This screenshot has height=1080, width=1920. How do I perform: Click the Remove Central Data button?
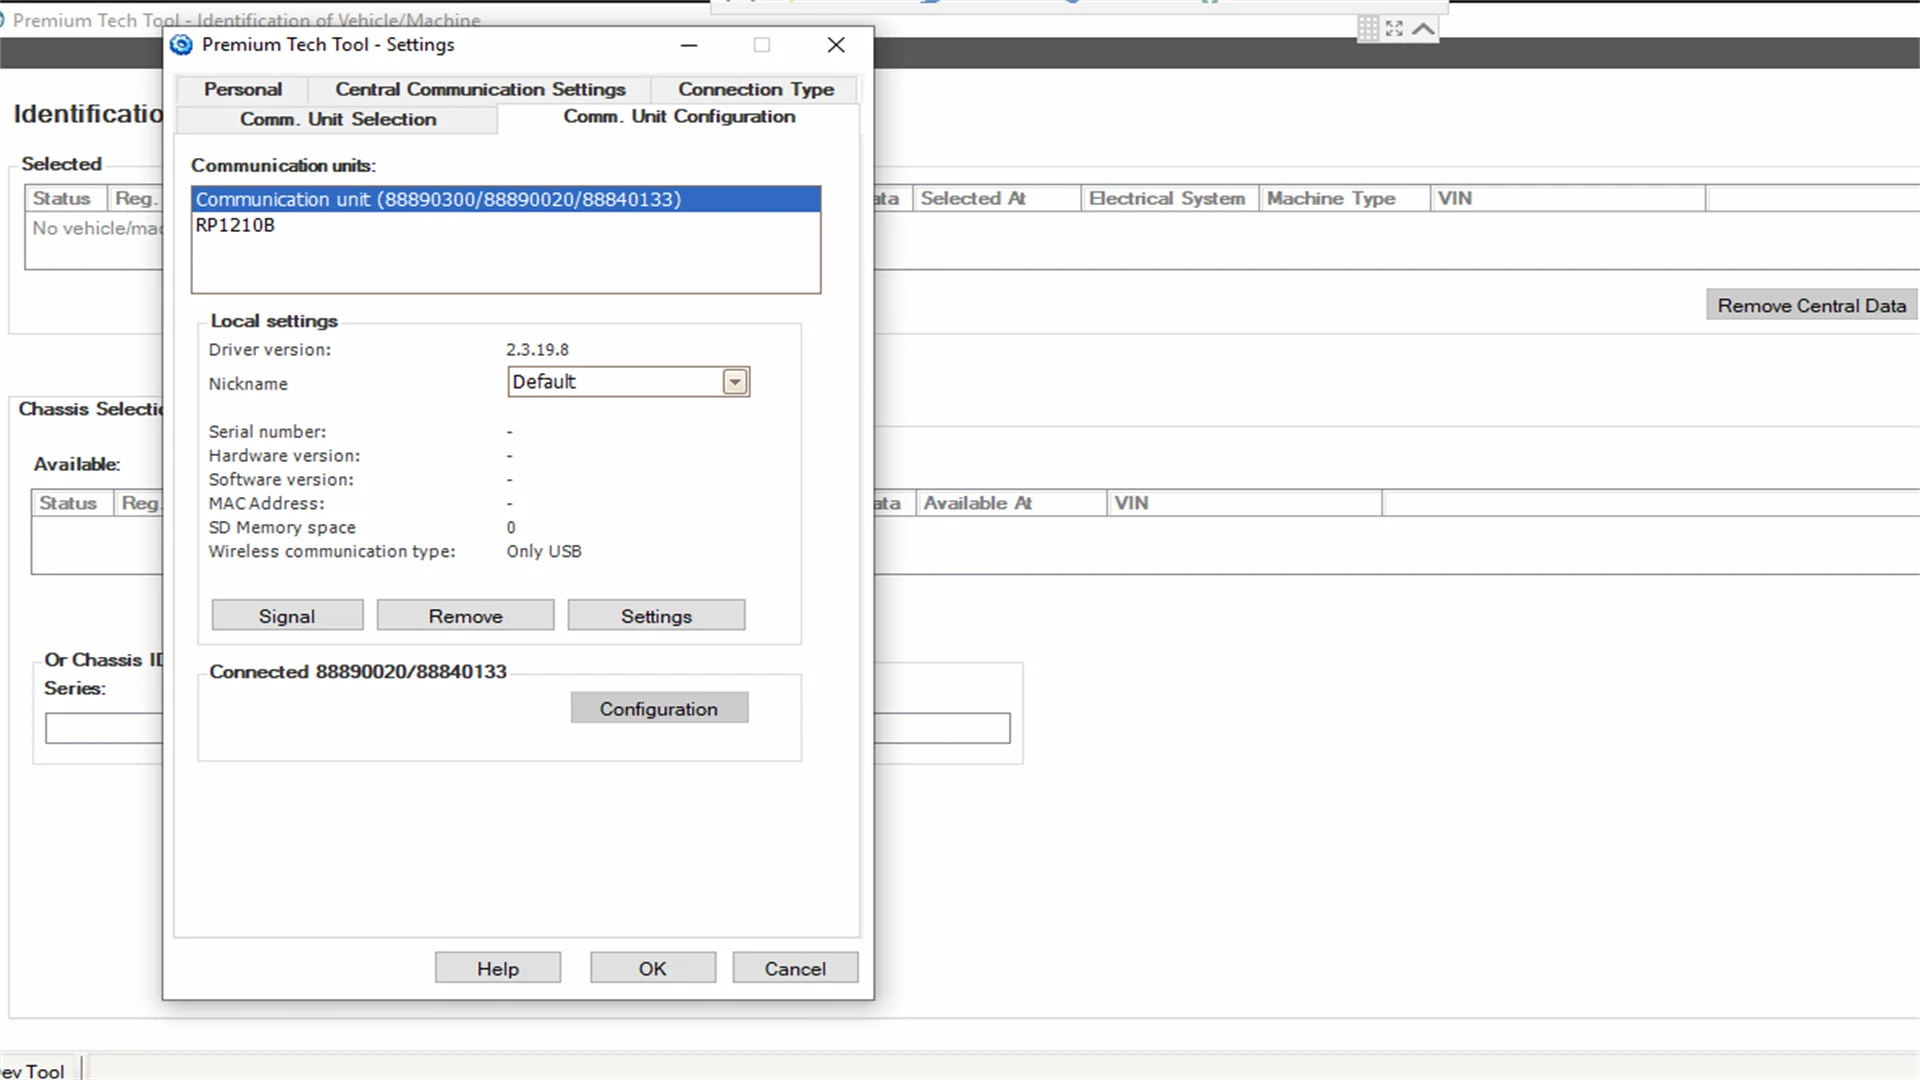(x=1812, y=305)
